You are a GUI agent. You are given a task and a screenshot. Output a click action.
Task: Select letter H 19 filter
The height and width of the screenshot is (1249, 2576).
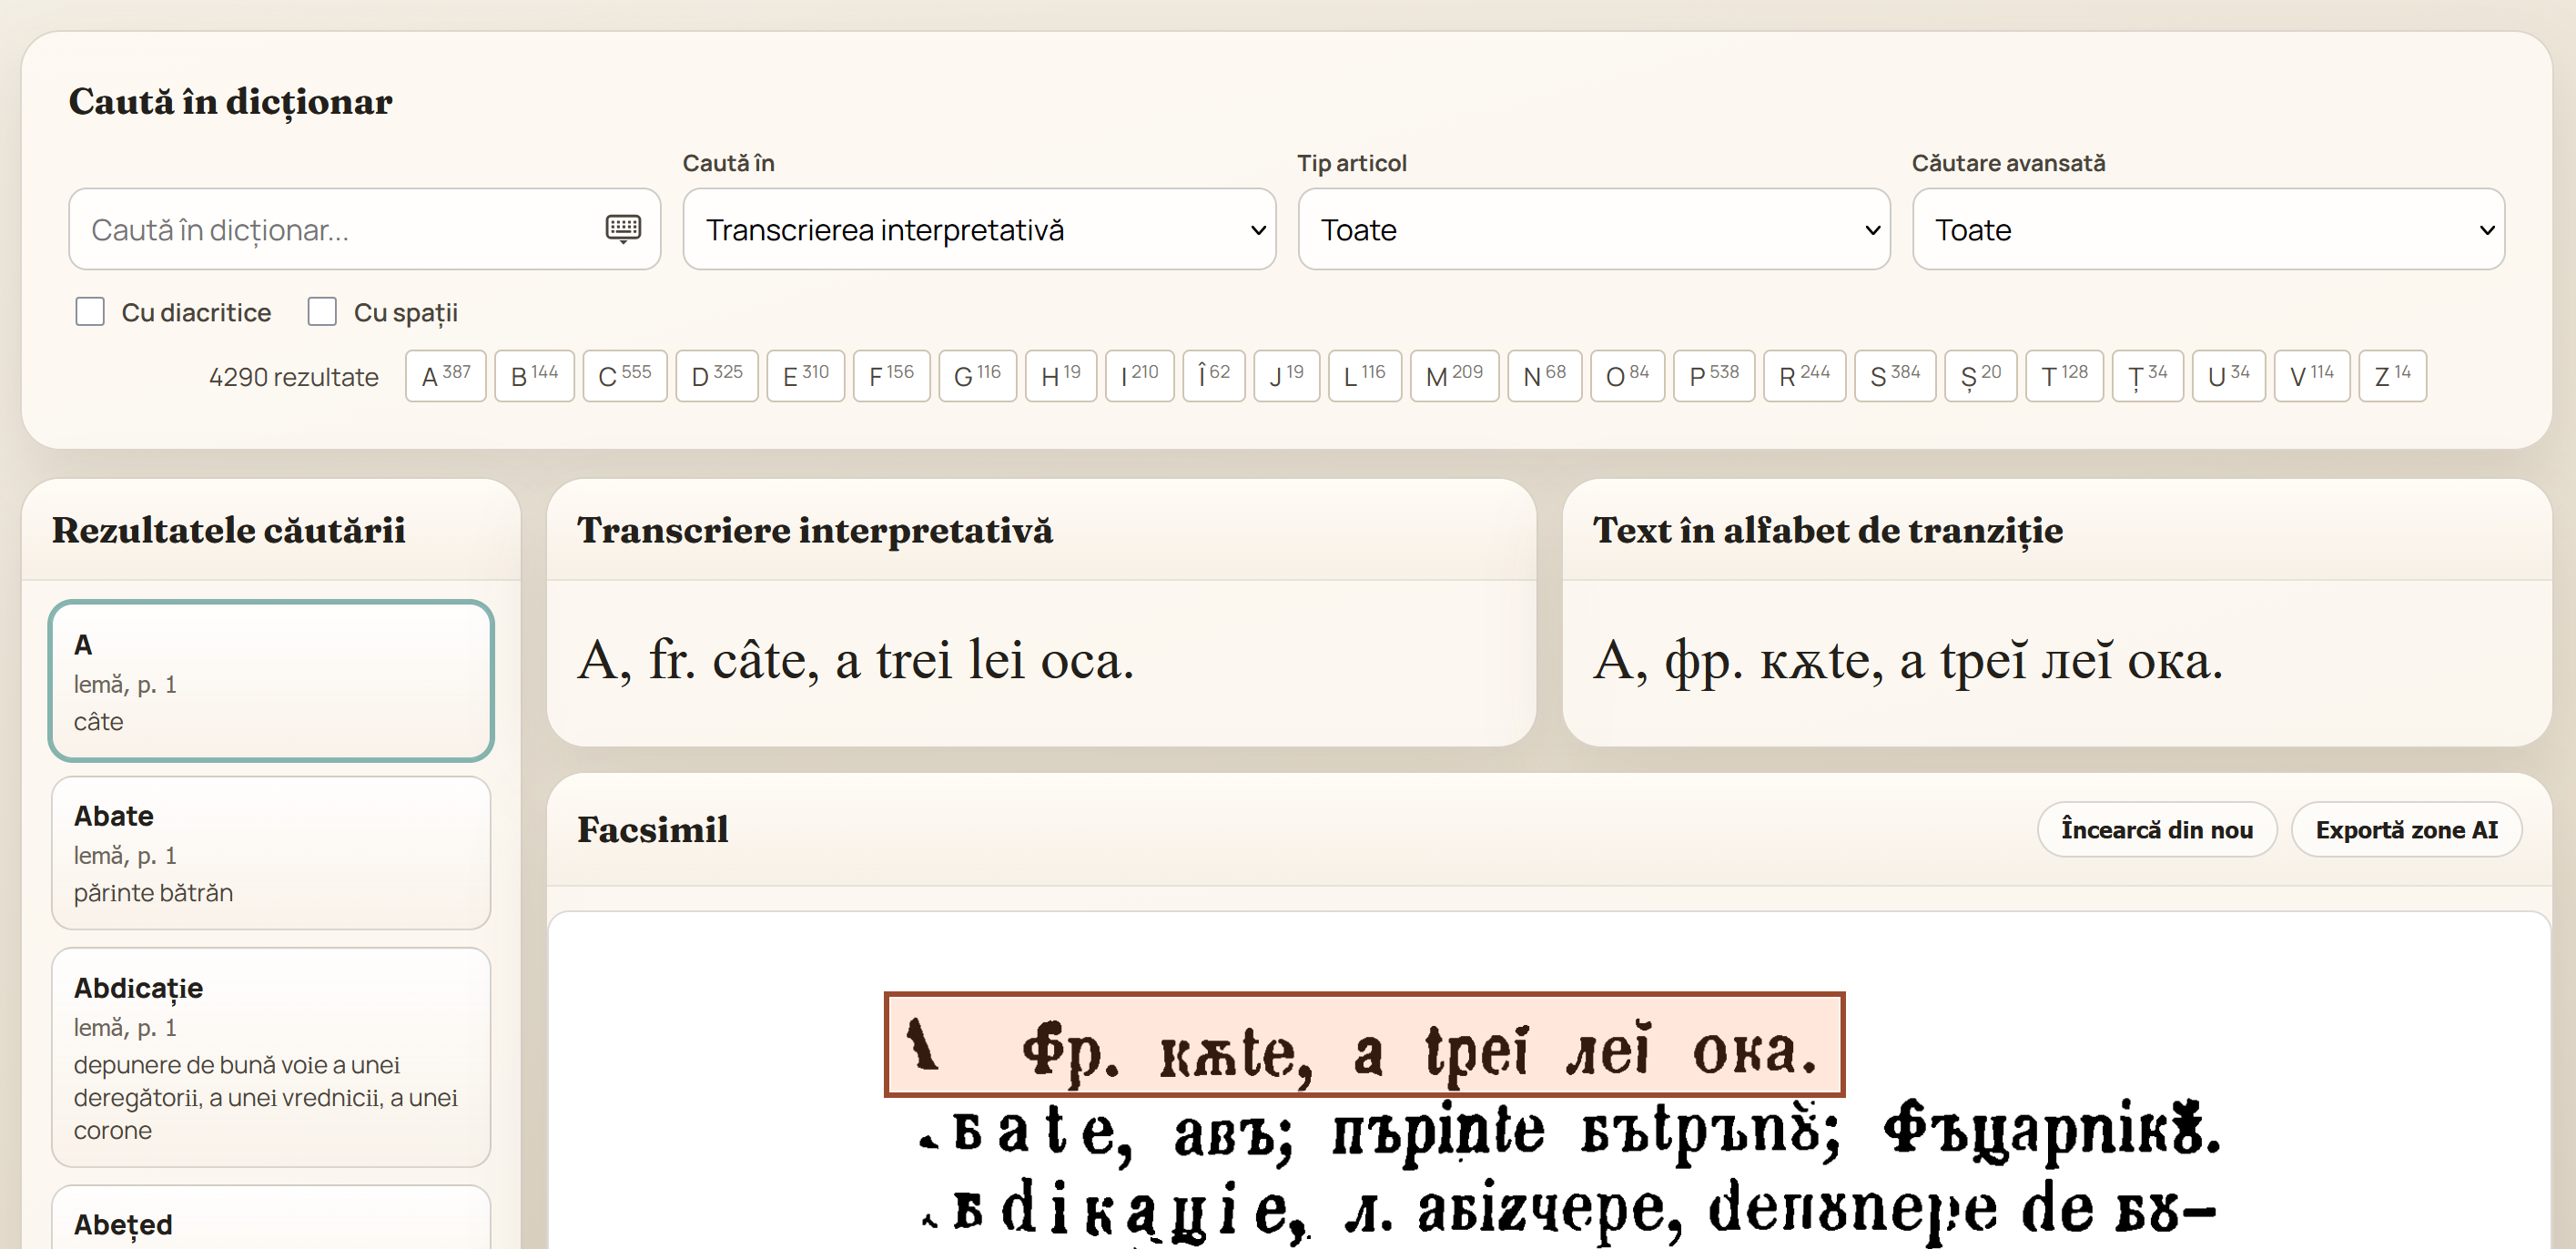[x=1061, y=376]
